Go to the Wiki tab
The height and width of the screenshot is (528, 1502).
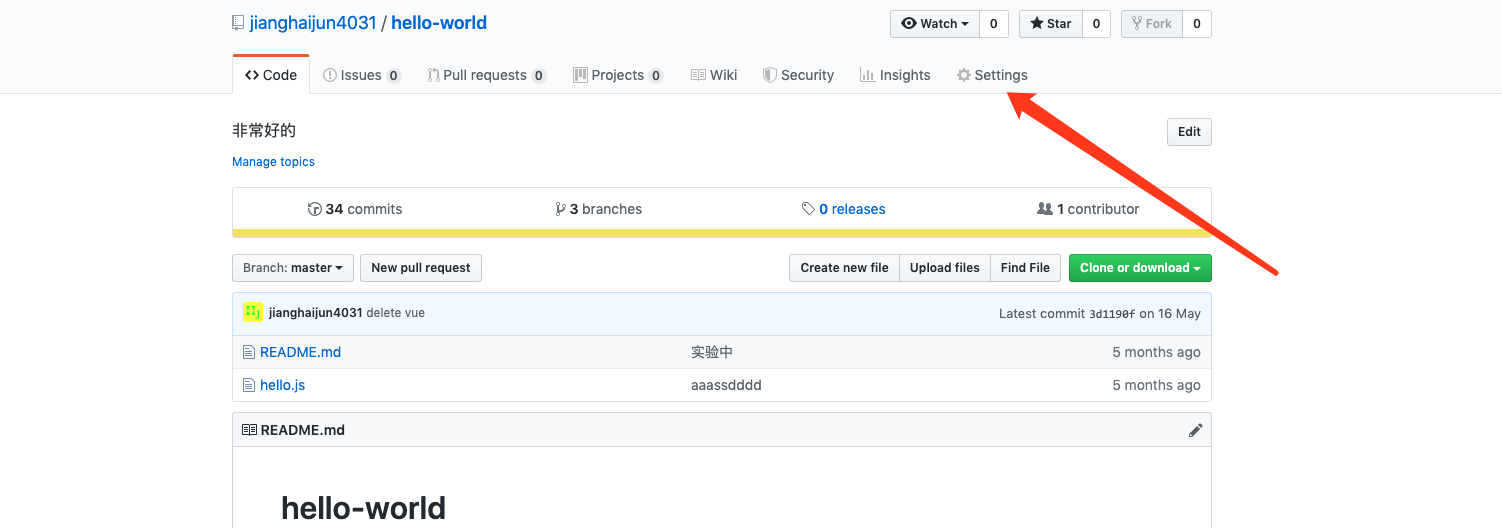pyautogui.click(x=714, y=75)
